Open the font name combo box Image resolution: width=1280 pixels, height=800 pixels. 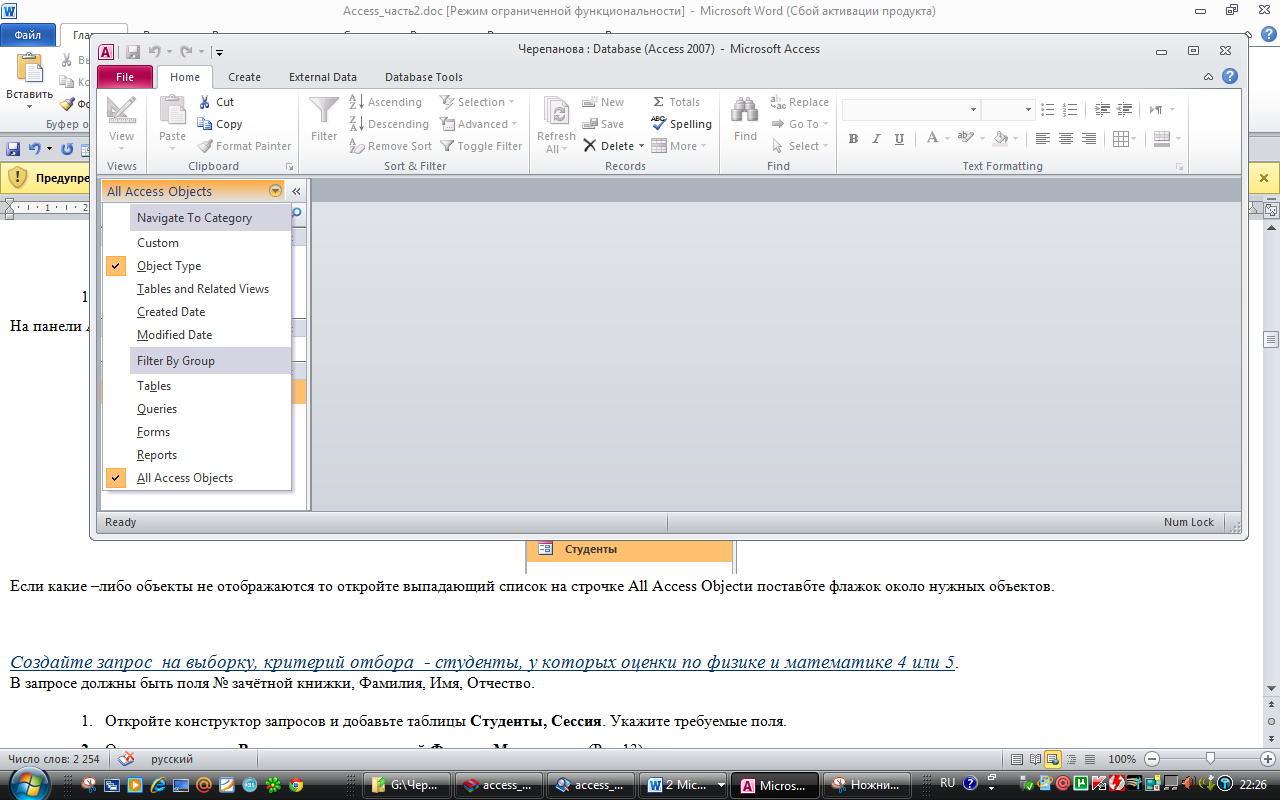tap(911, 110)
